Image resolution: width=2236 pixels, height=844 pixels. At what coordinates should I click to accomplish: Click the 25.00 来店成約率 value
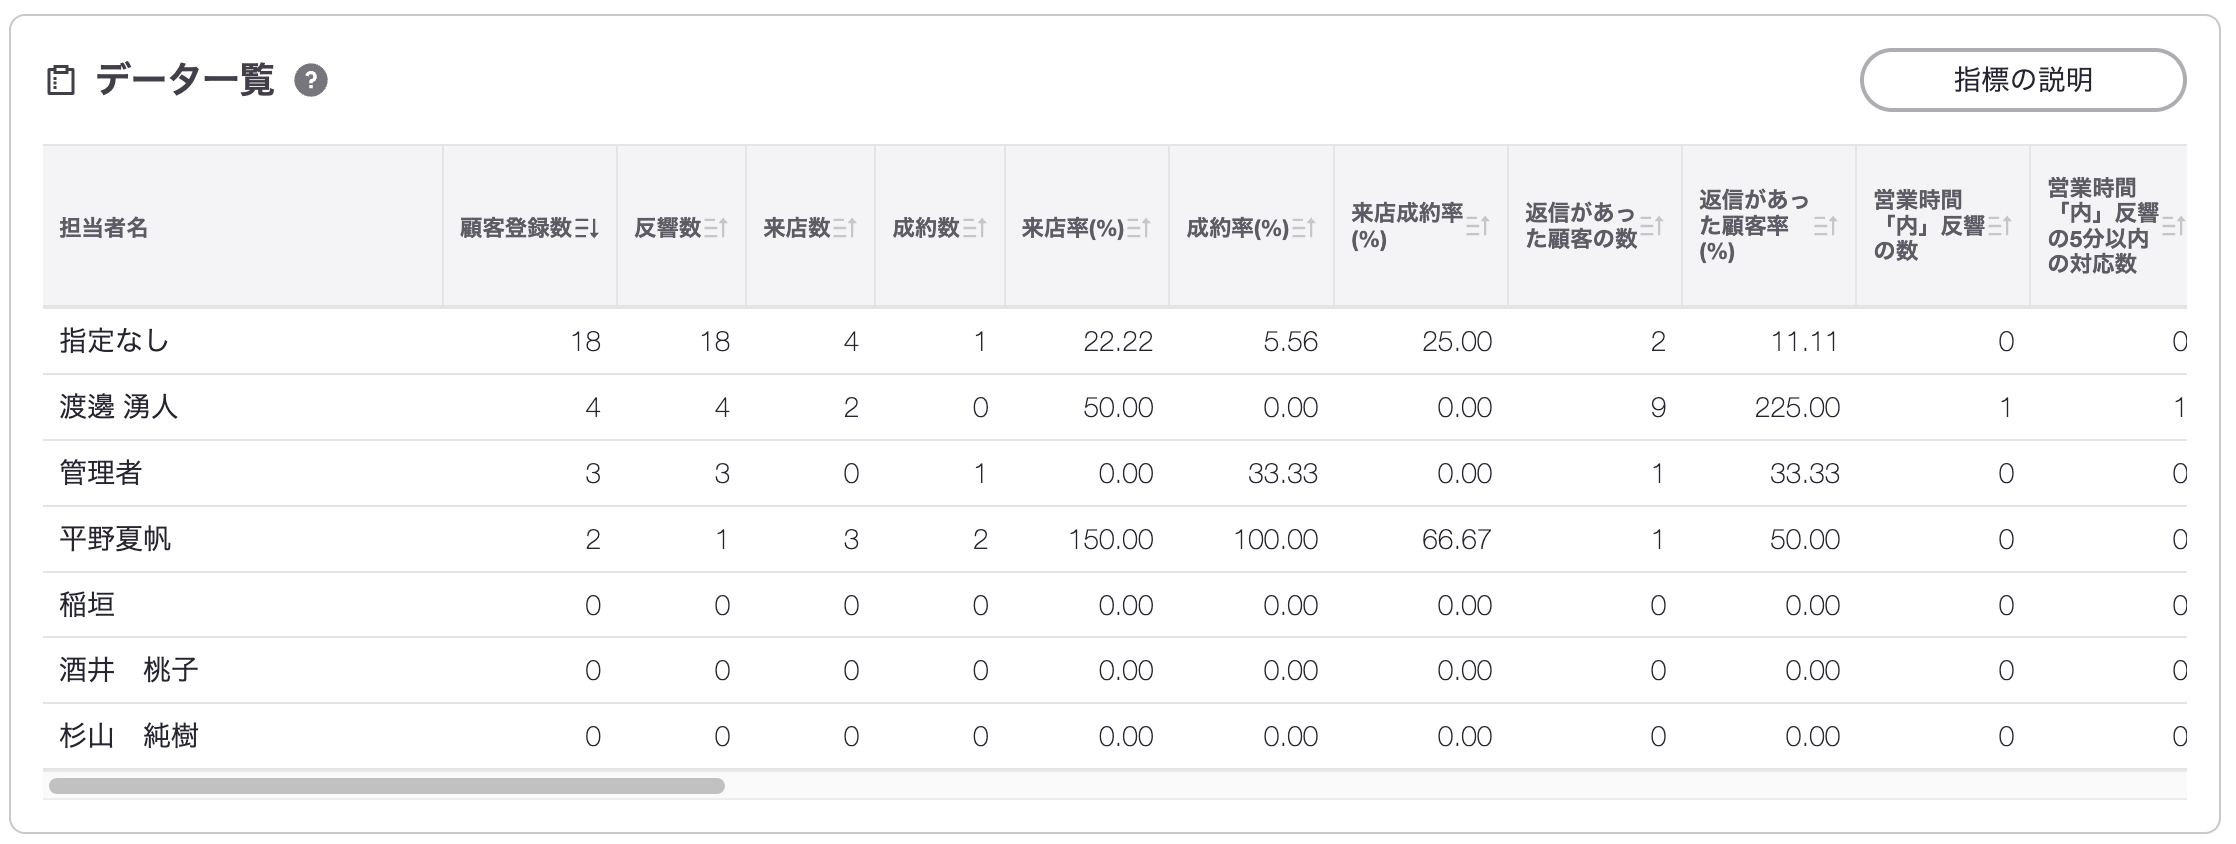point(1457,342)
